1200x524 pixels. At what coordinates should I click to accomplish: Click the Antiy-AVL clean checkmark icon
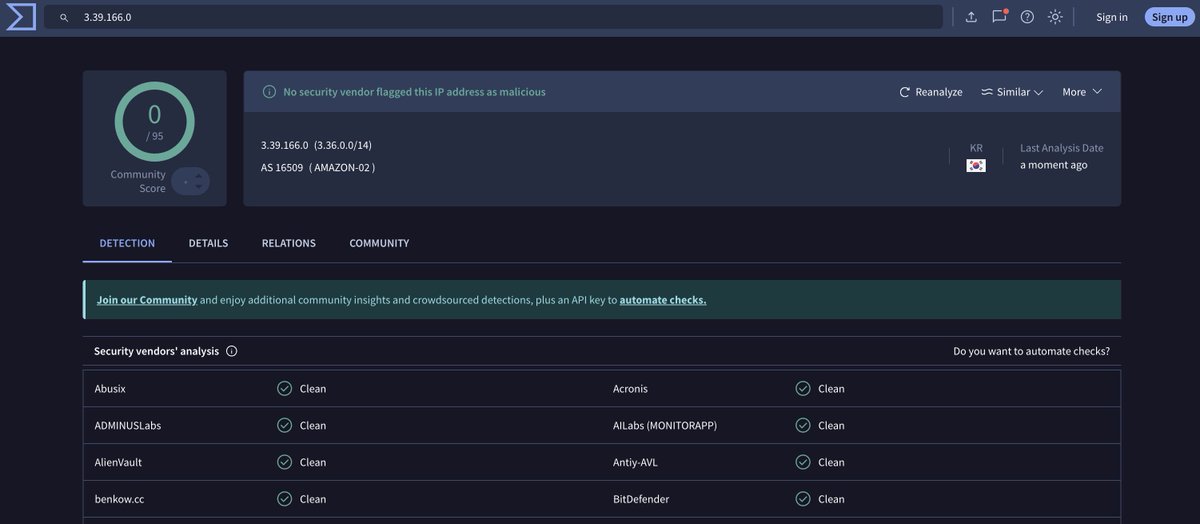[803, 462]
